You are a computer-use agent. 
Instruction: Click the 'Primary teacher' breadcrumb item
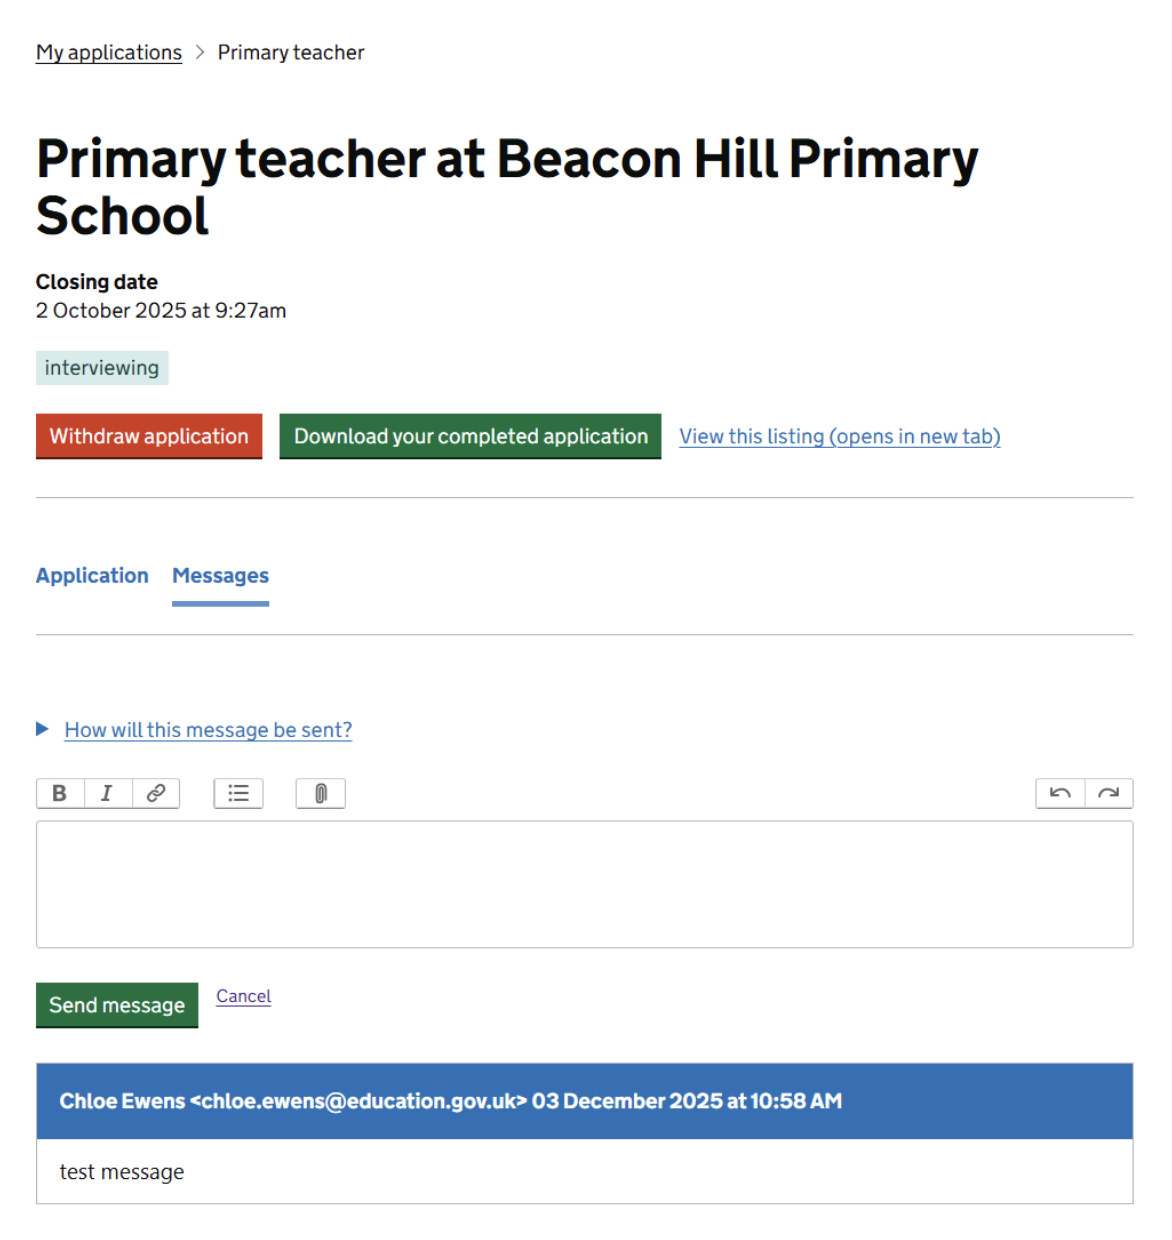click(x=291, y=52)
